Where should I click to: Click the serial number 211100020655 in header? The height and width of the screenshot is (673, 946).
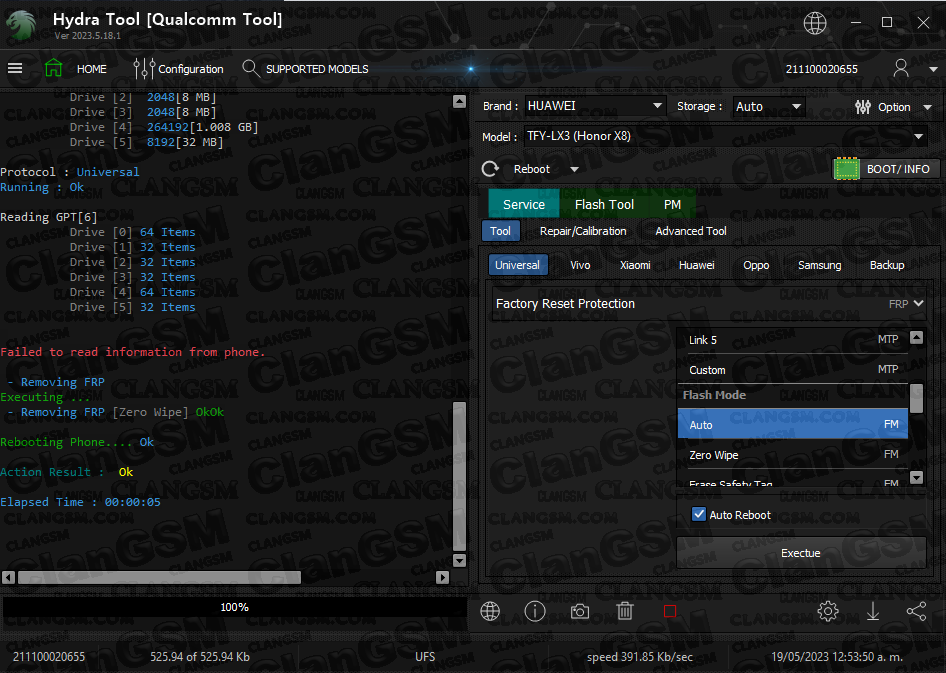(821, 69)
